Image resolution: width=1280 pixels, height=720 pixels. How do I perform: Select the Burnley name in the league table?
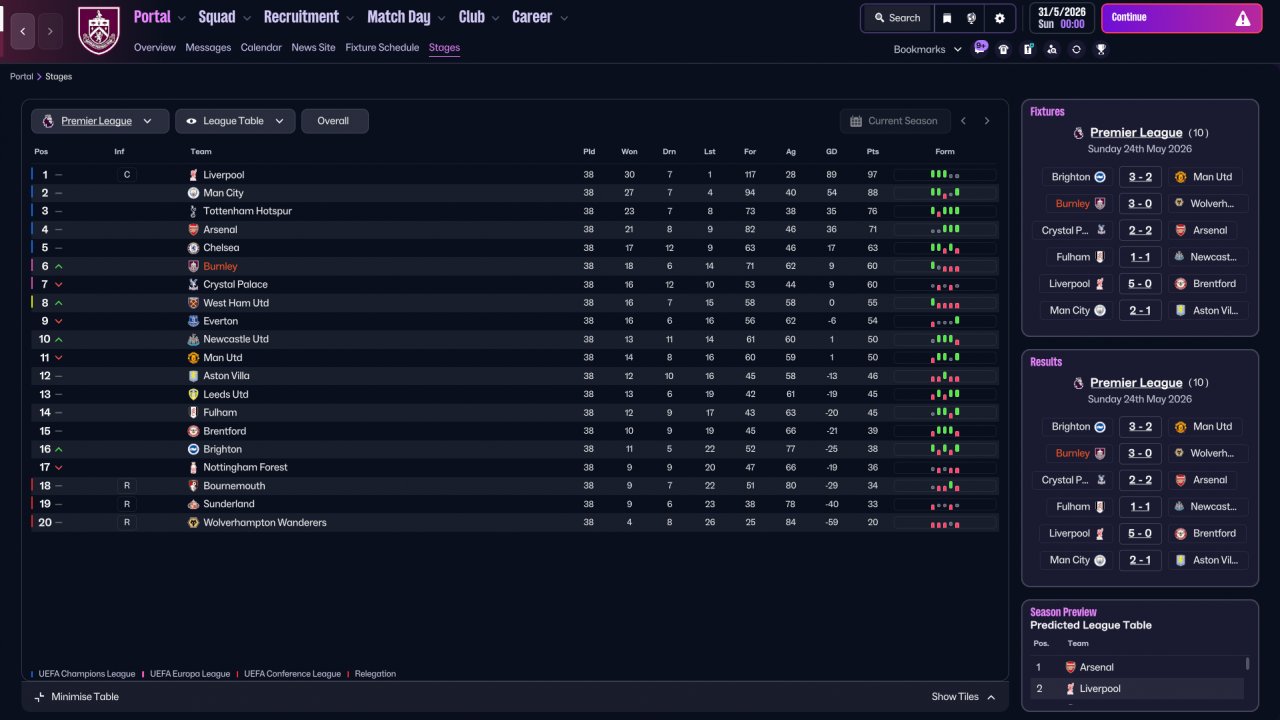pos(220,267)
